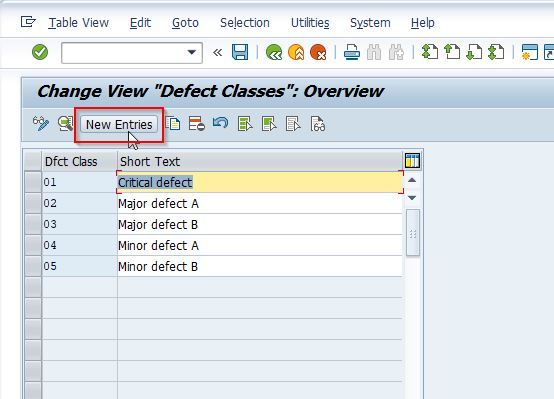The width and height of the screenshot is (554, 399).
Task: Select row for defect class 01
Action: (33, 182)
